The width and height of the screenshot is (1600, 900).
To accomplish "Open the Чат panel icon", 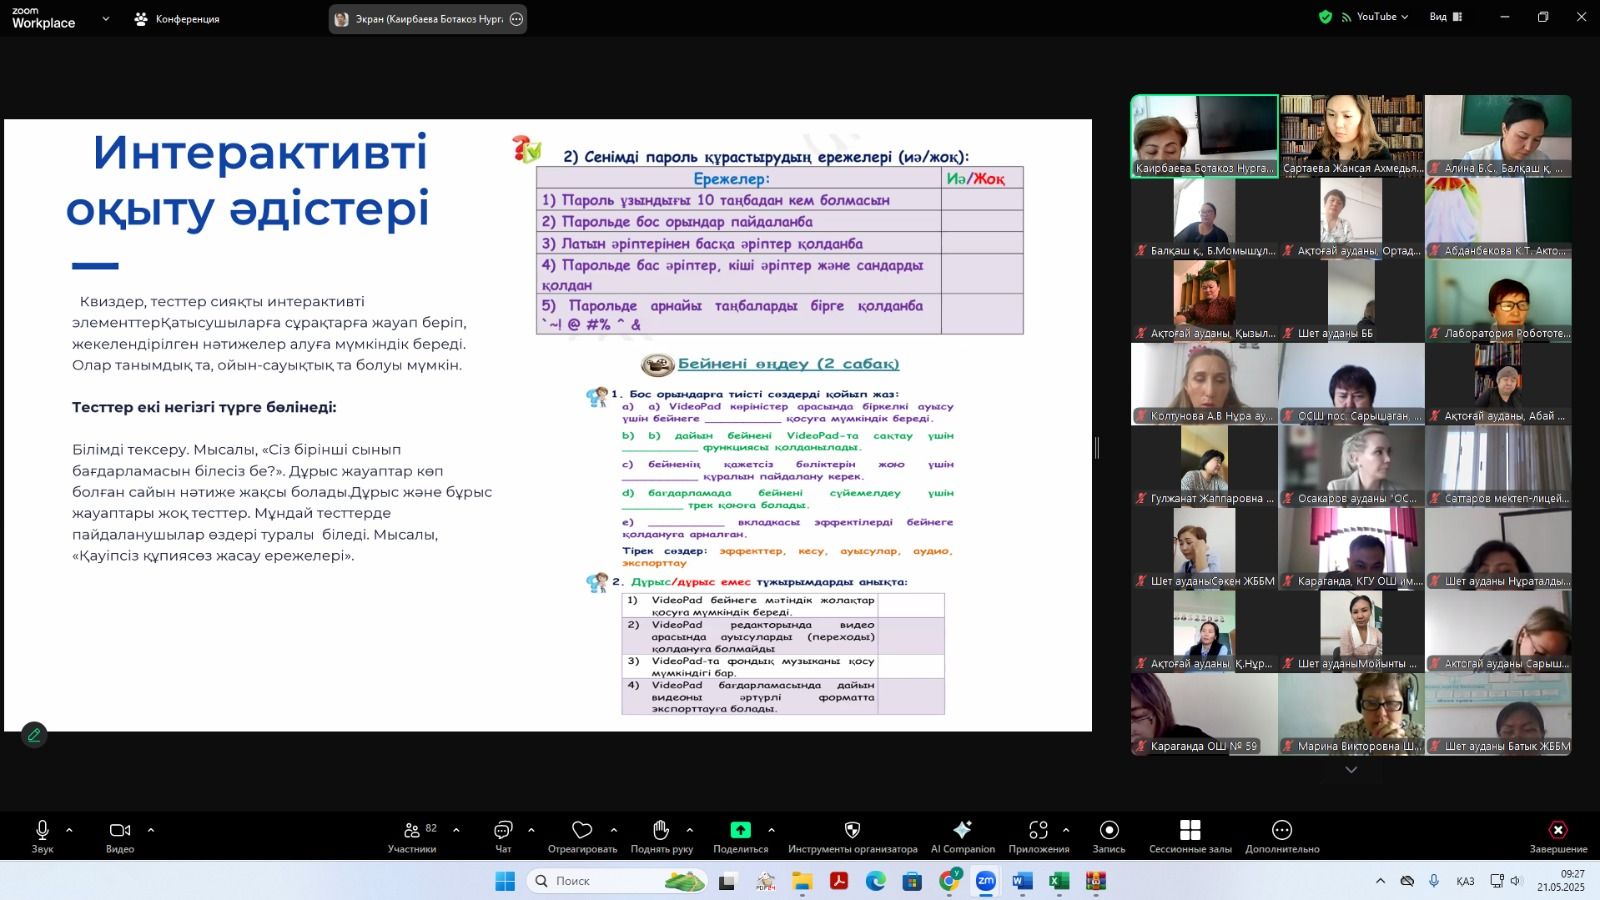I will pyautogui.click(x=503, y=831).
